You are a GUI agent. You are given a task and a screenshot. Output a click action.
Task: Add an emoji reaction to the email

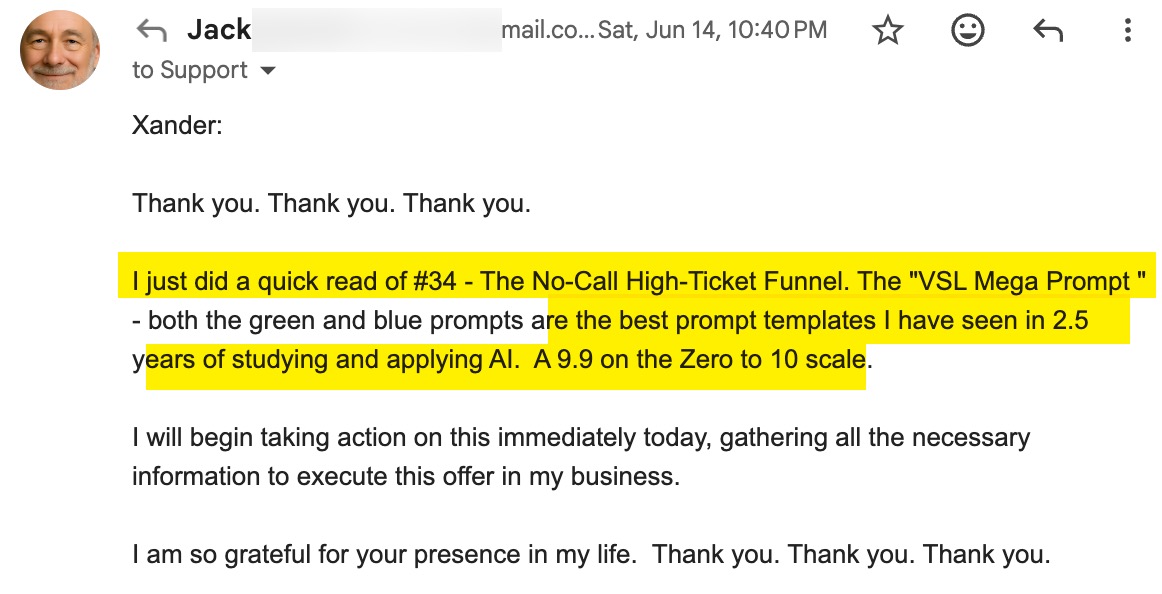[967, 31]
